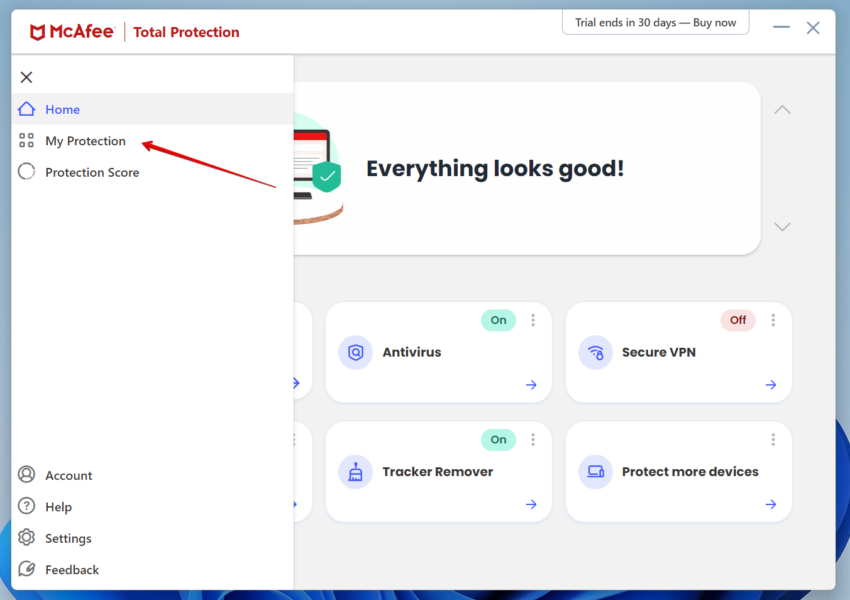Click the Feedback icon
850x600 pixels.
pyautogui.click(x=27, y=570)
